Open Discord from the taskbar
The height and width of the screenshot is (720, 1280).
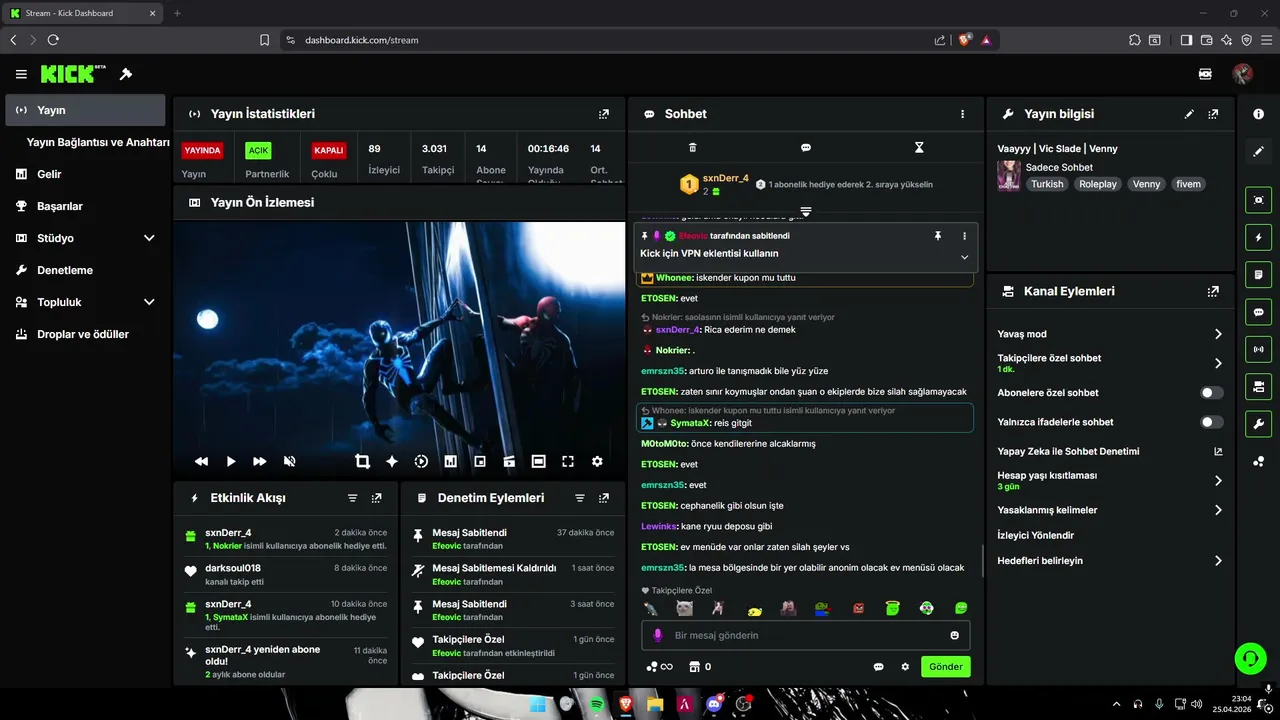(x=714, y=704)
